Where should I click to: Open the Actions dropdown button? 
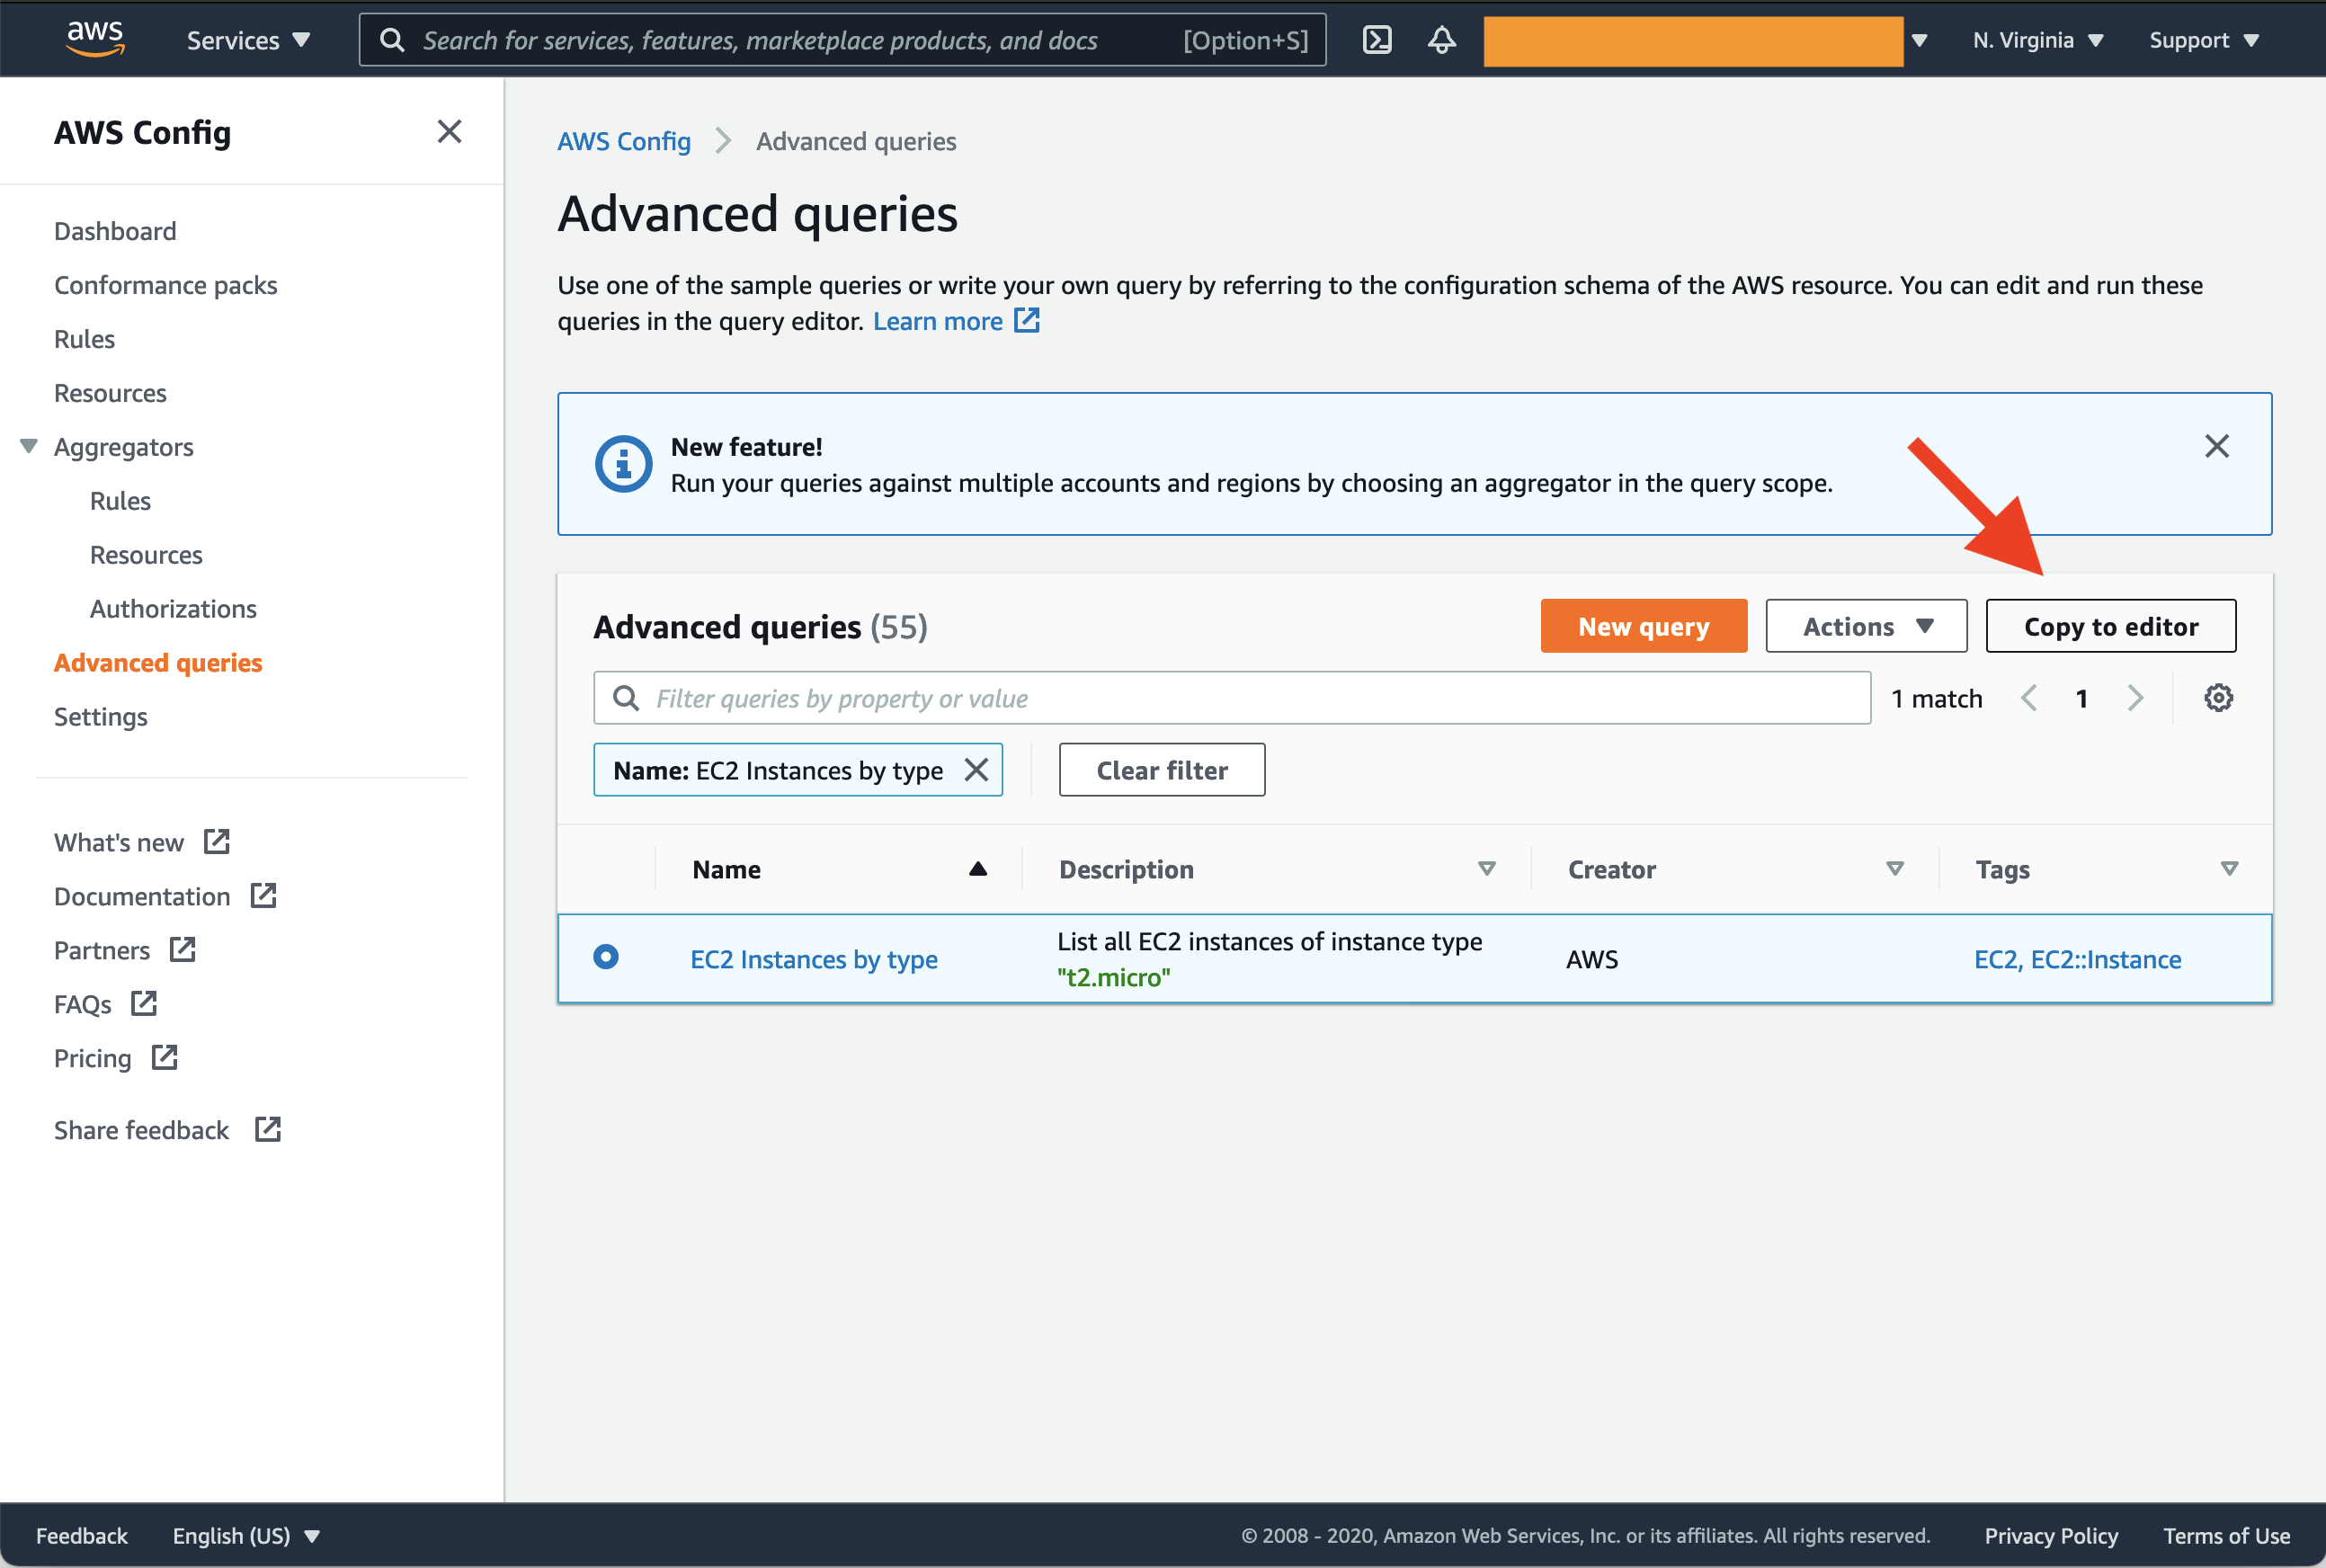(1866, 626)
